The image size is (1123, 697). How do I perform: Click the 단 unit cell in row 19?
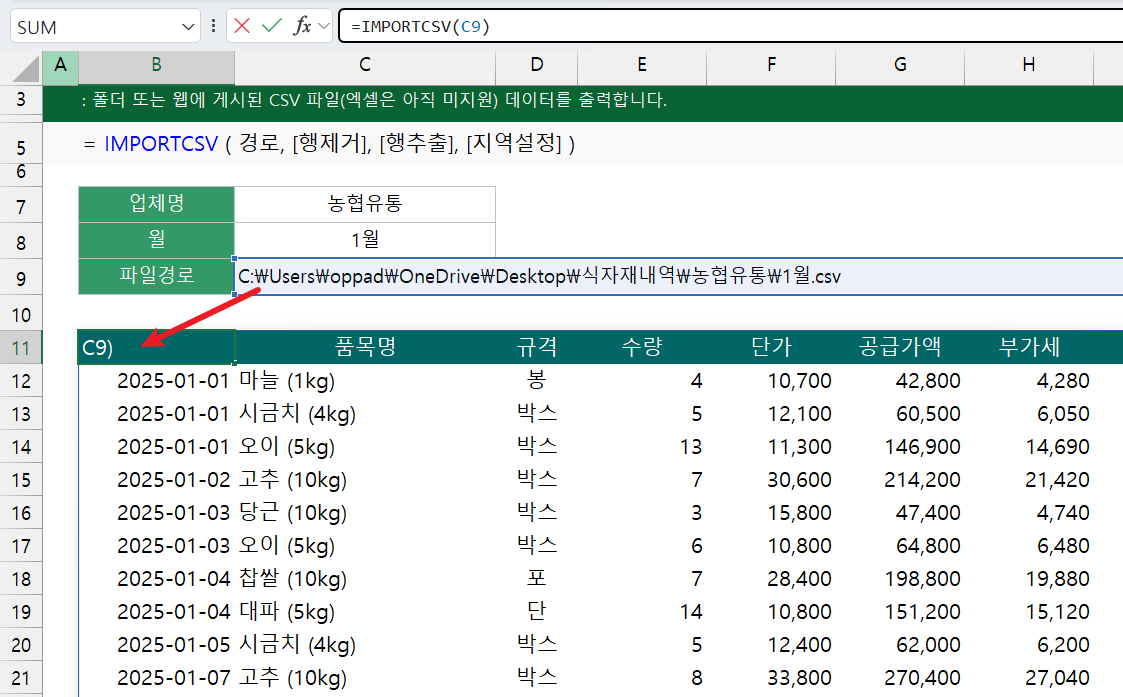coord(536,611)
